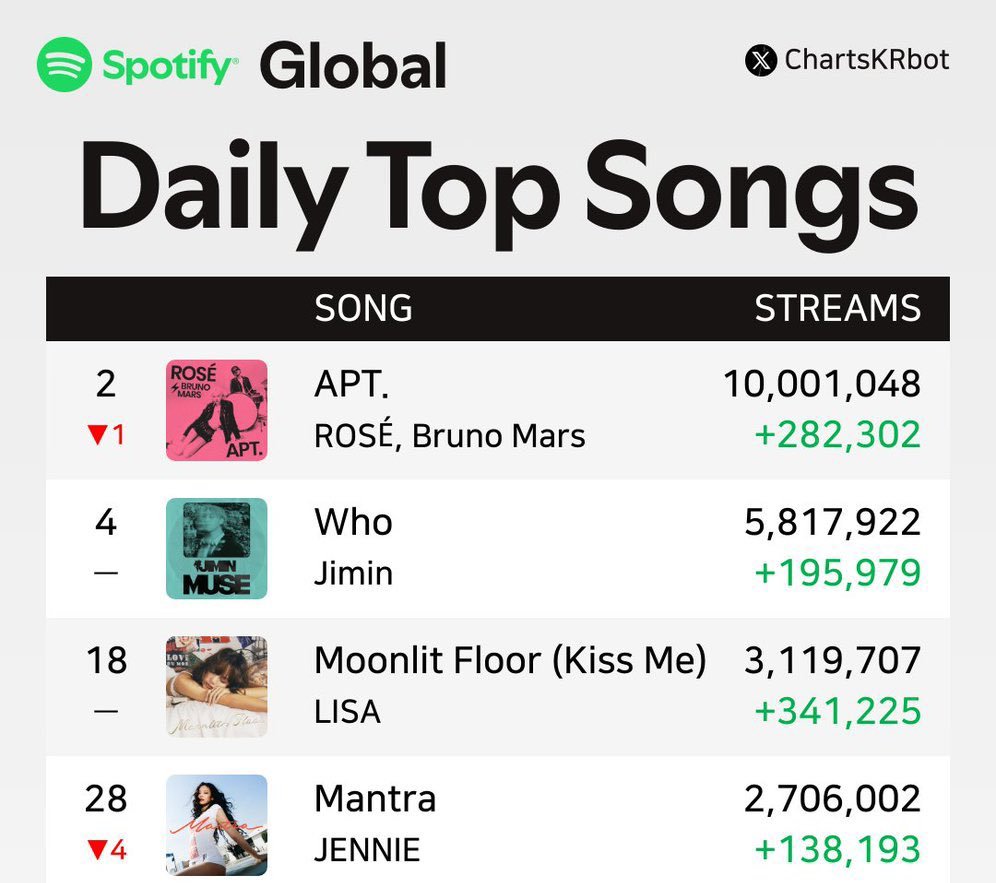Click the X logo beside ChartsKRbot
The width and height of the screenshot is (996, 883).
tap(761, 61)
